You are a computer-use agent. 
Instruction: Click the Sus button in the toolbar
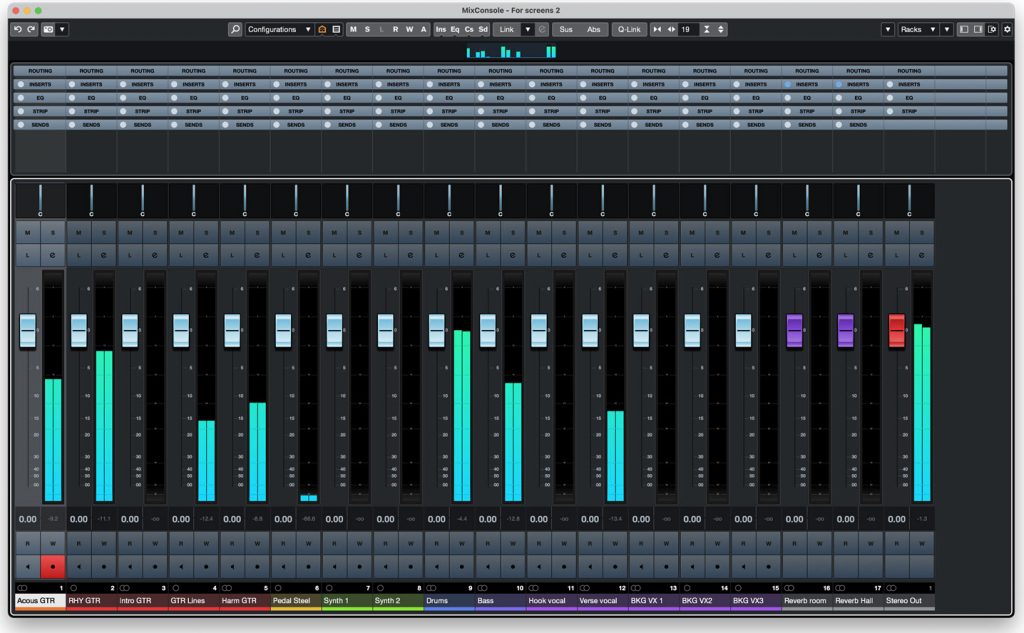(x=567, y=29)
